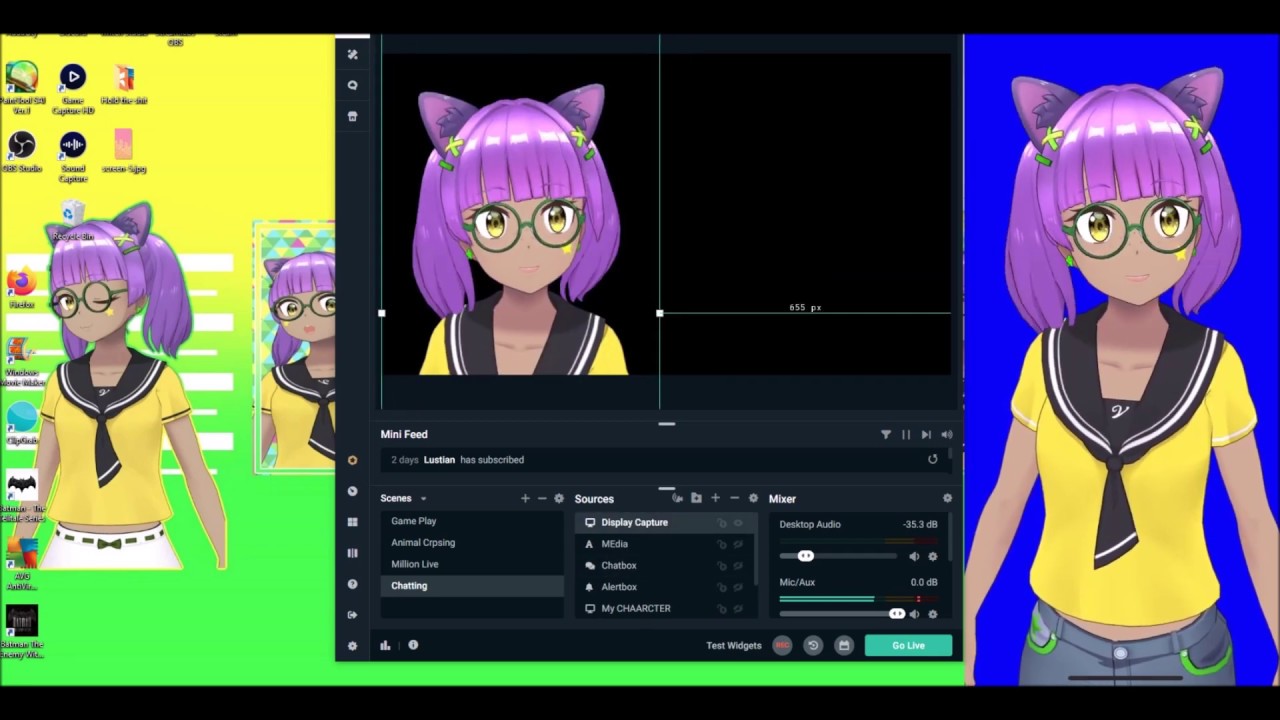The height and width of the screenshot is (720, 1280).
Task: Select the Million Live scene
Action: point(472,564)
